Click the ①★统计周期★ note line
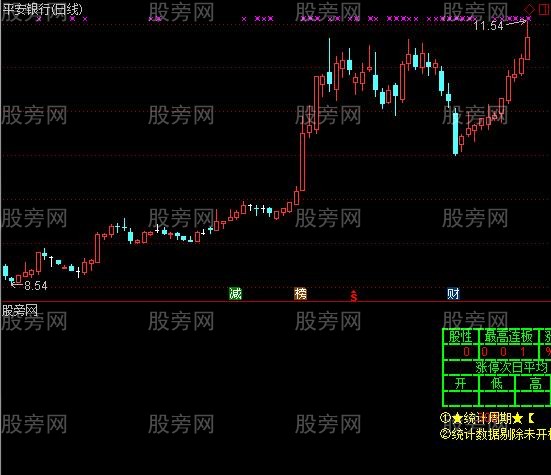 tap(487, 418)
